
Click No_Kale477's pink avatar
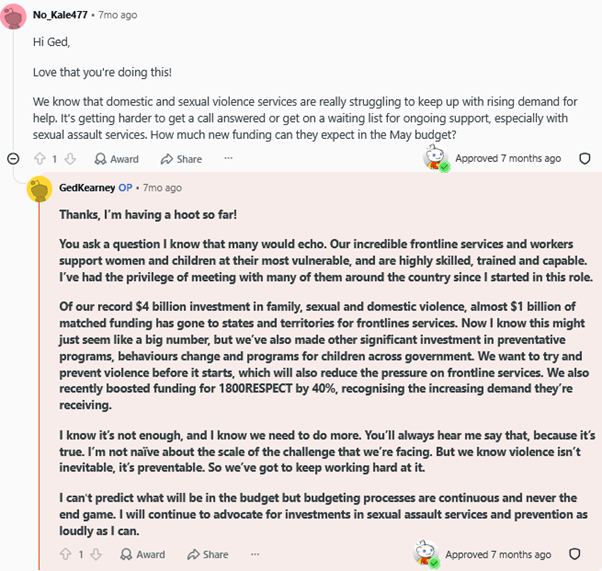13,16
